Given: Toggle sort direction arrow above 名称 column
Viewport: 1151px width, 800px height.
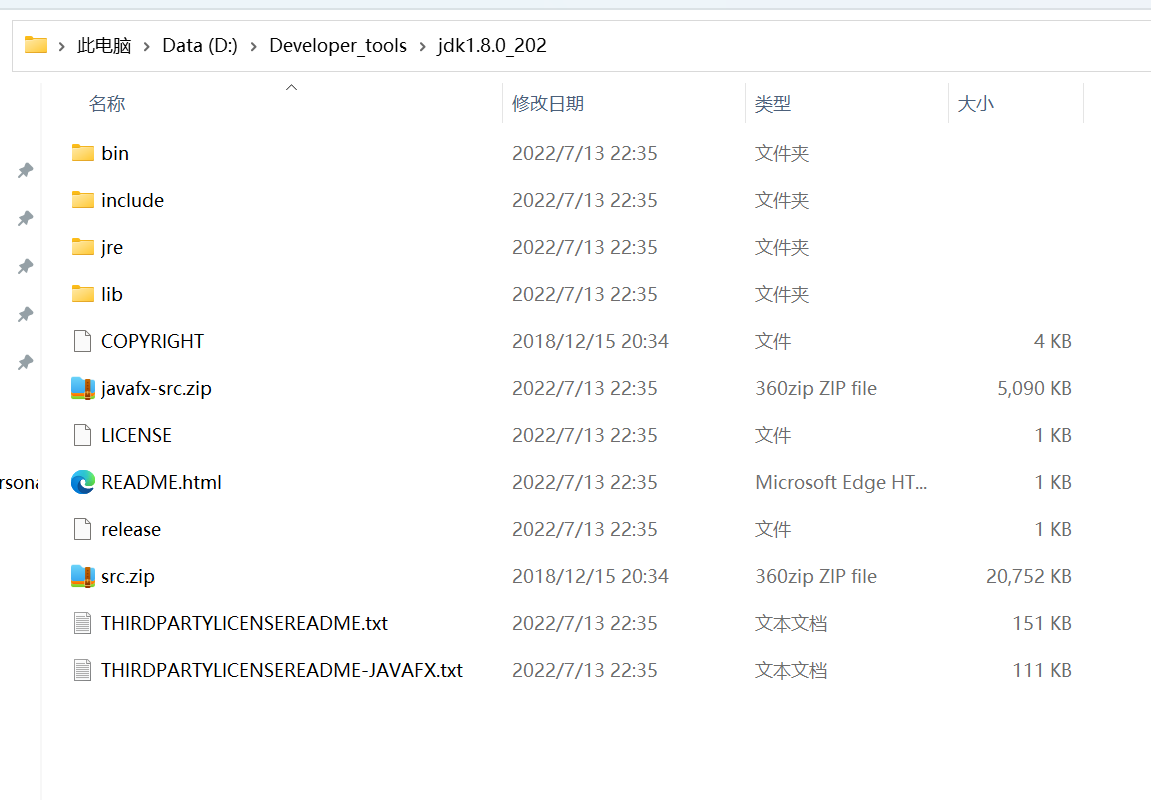Looking at the screenshot, I should click(291, 87).
